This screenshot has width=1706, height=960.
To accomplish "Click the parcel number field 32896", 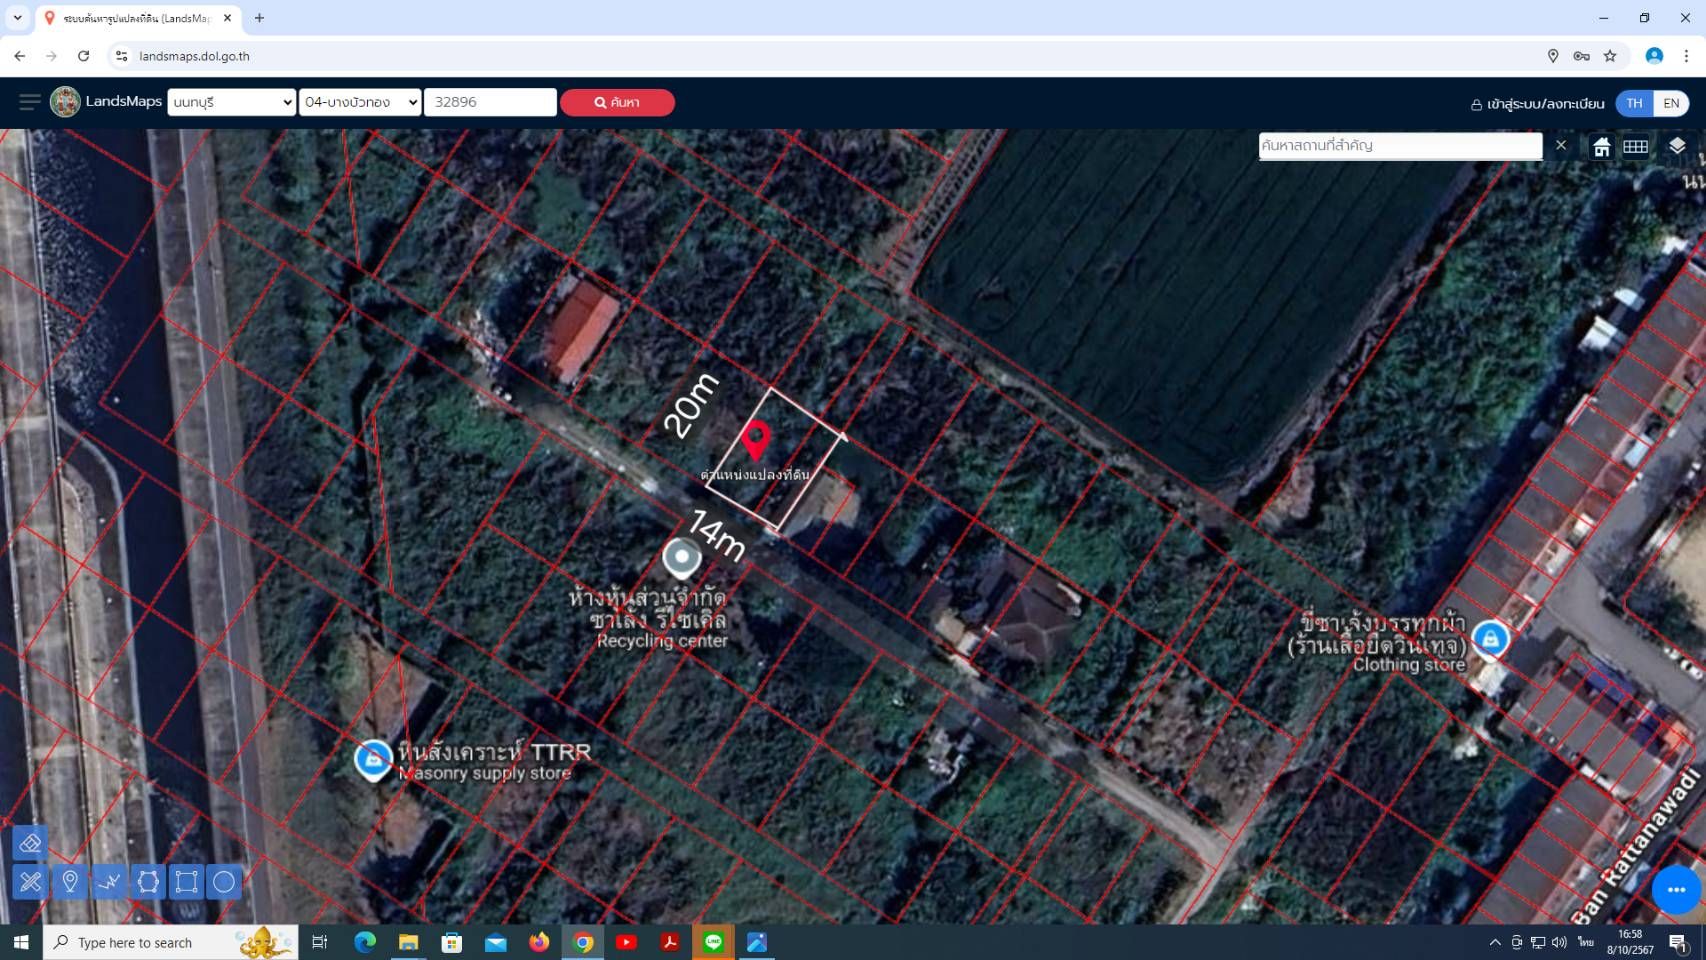I will pyautogui.click(x=490, y=102).
